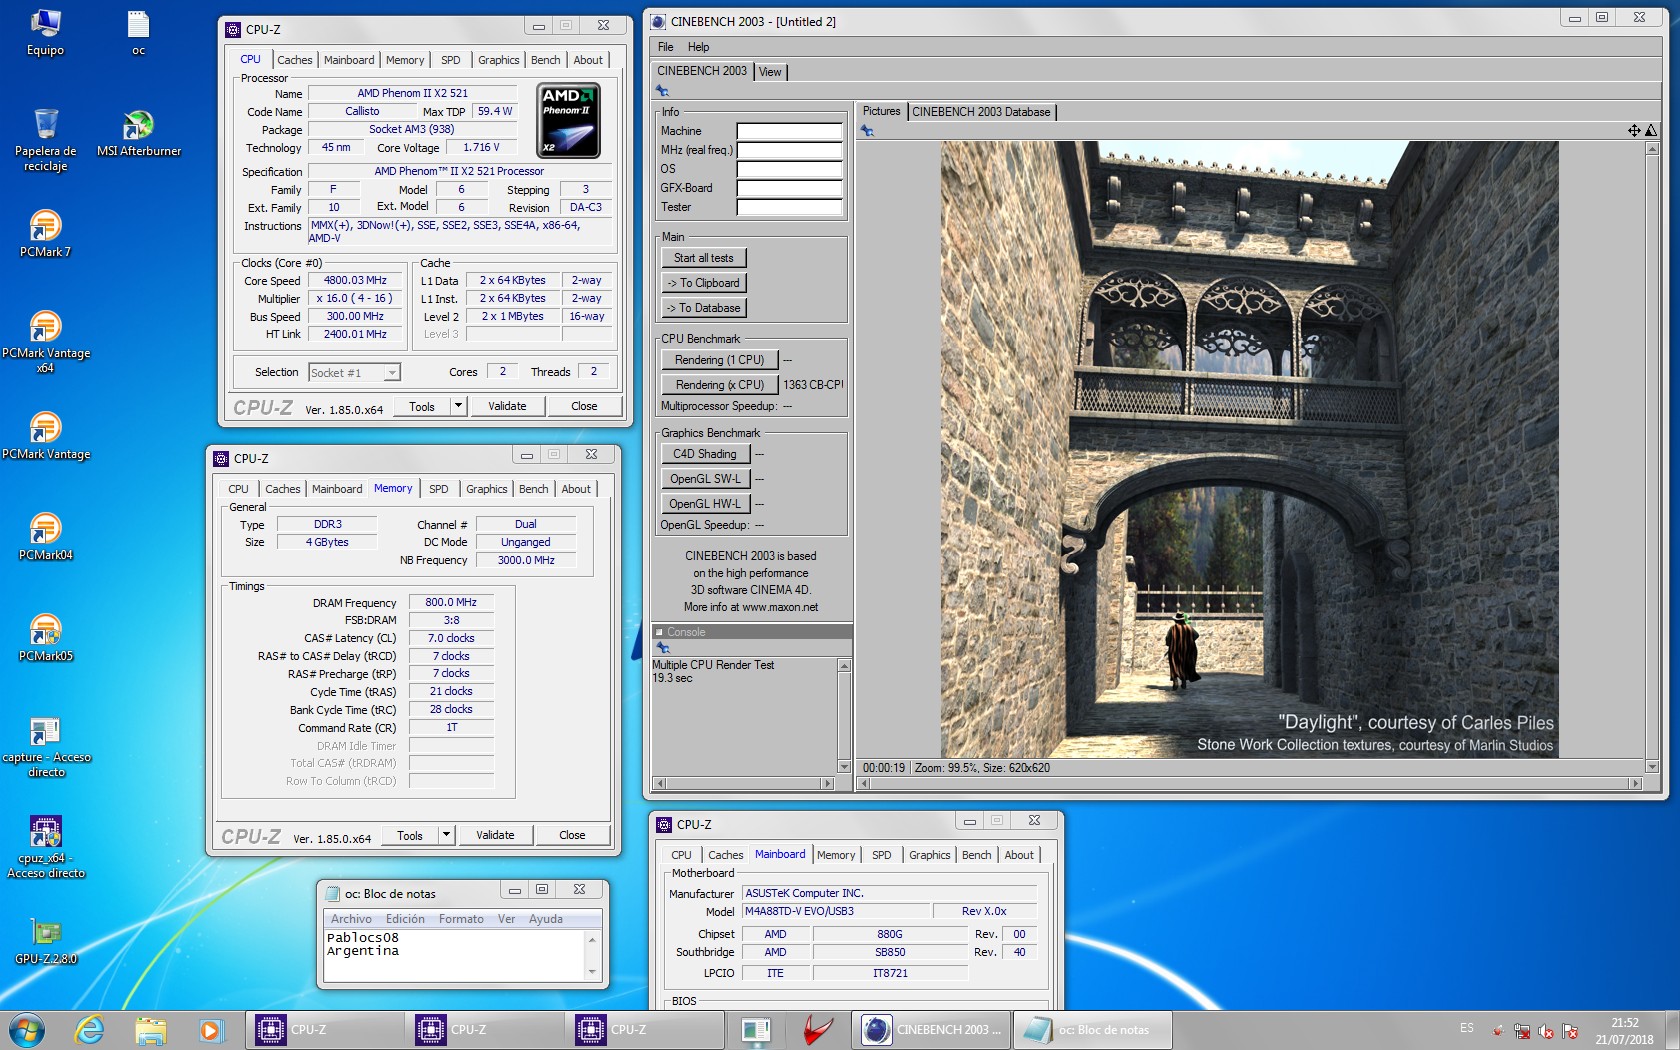Switch to Caches tab in top CPU-Z
The height and width of the screenshot is (1050, 1680).
pos(294,60)
